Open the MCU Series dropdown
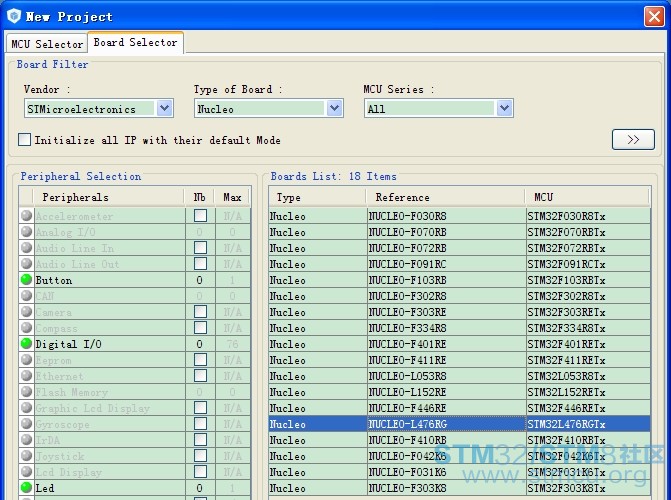The height and width of the screenshot is (500, 671). point(505,108)
